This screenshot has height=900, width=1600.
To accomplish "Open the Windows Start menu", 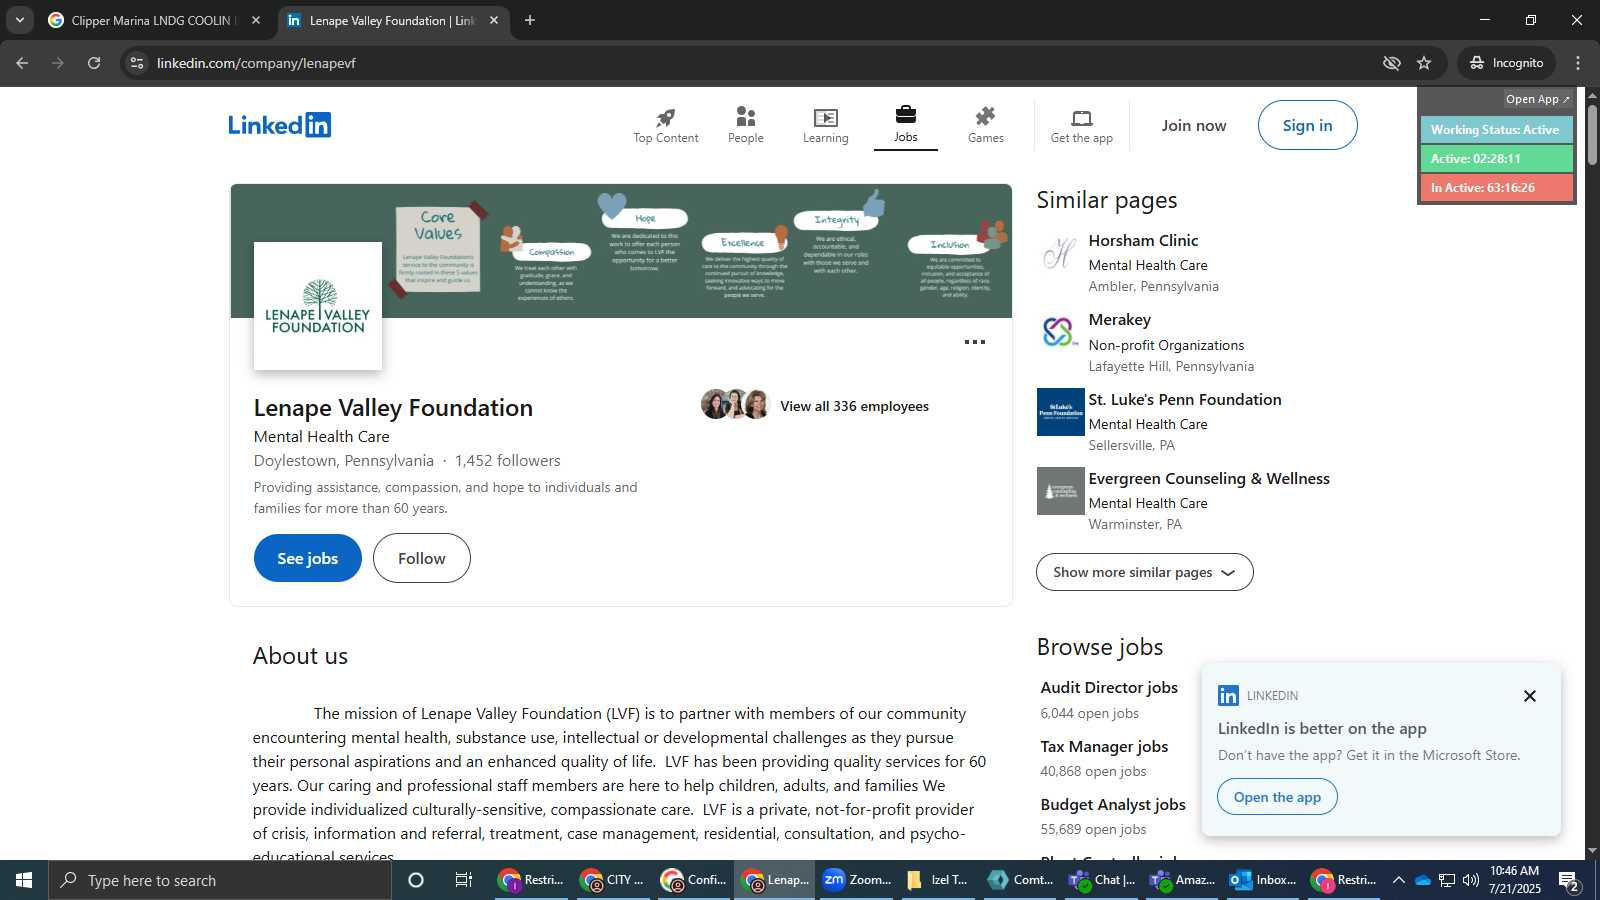I will point(24,880).
